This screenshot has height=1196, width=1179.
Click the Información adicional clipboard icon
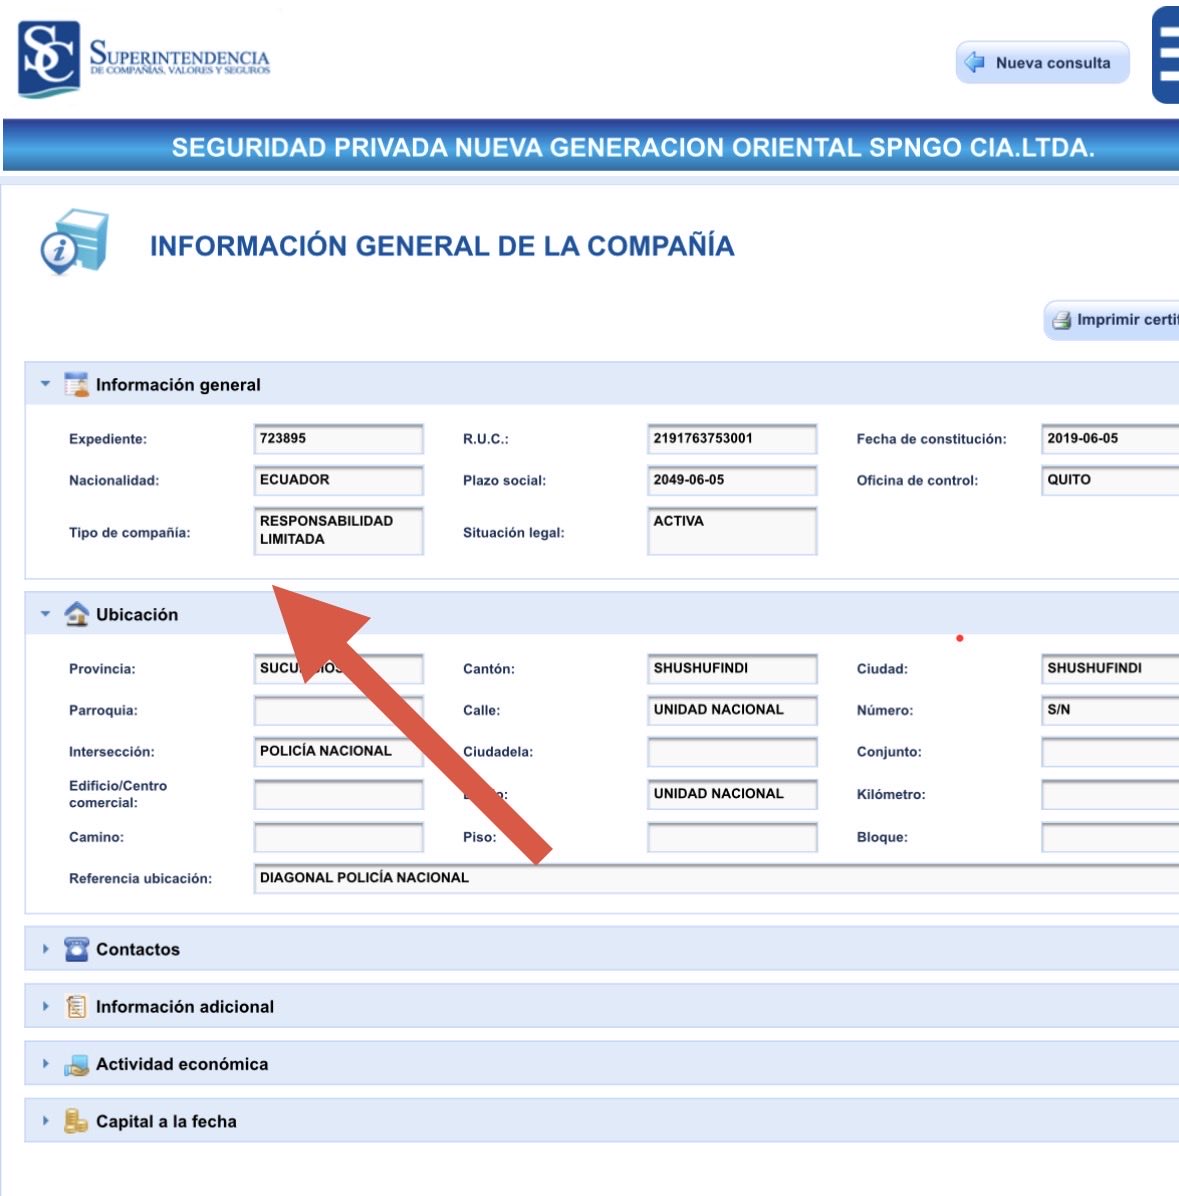[x=76, y=1006]
